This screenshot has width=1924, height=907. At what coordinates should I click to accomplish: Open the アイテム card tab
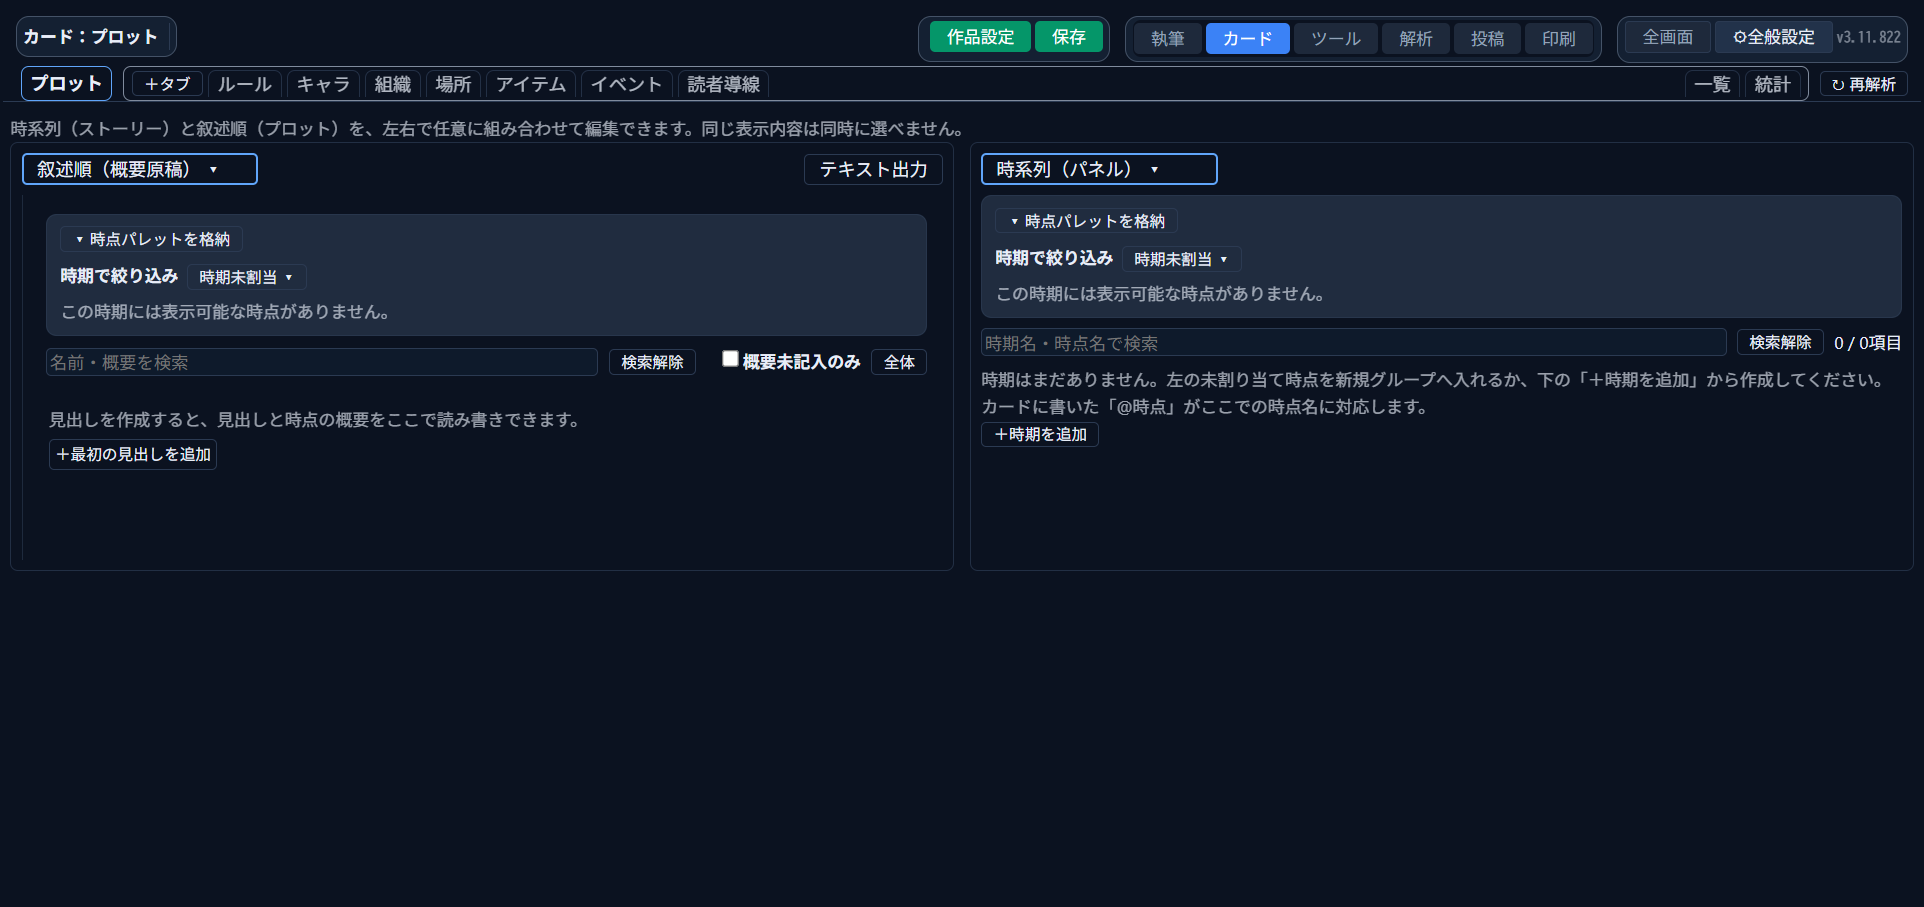[531, 84]
